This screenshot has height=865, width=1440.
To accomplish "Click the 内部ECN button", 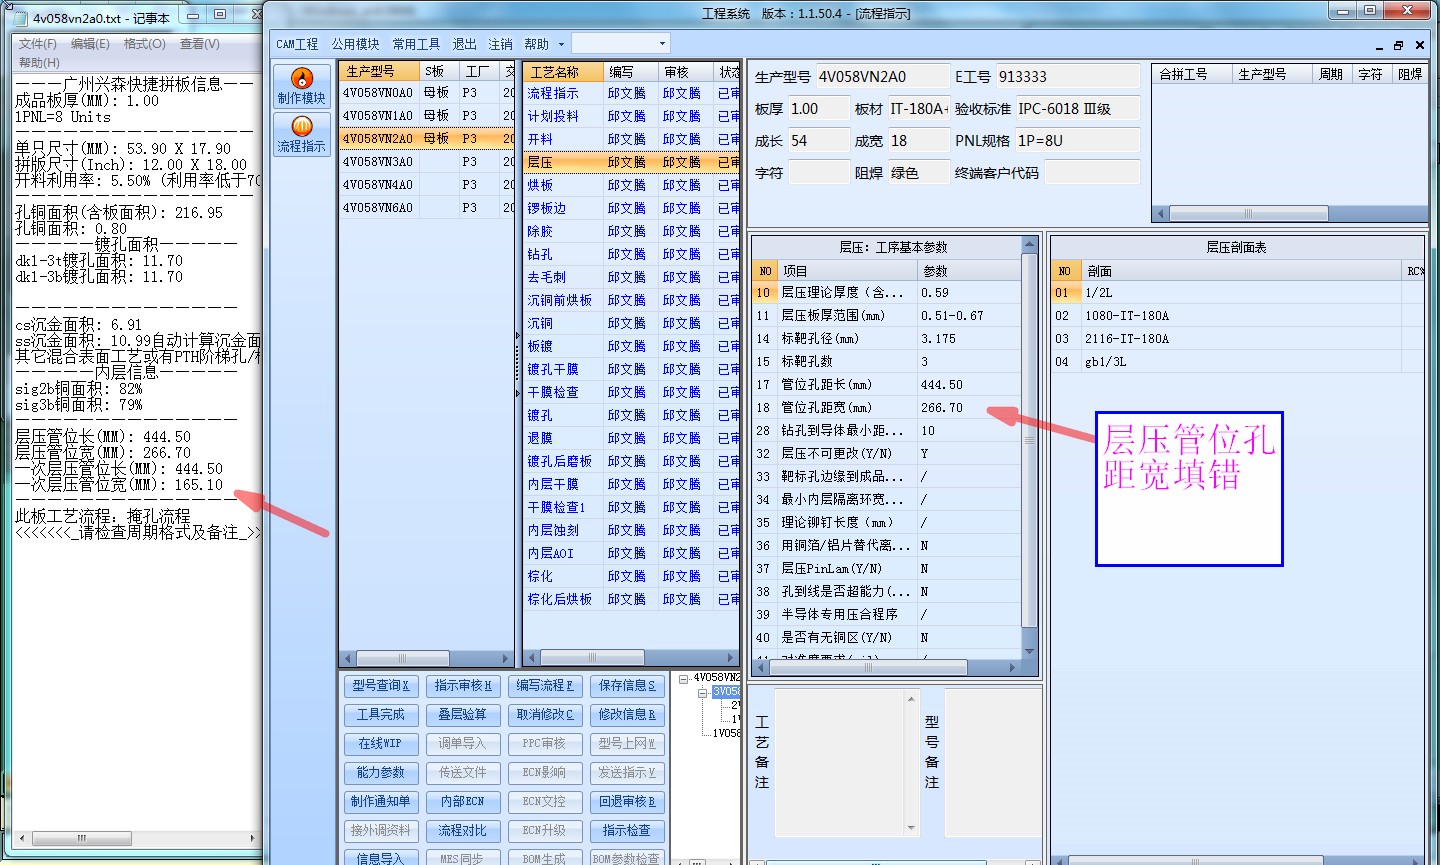I will (463, 802).
